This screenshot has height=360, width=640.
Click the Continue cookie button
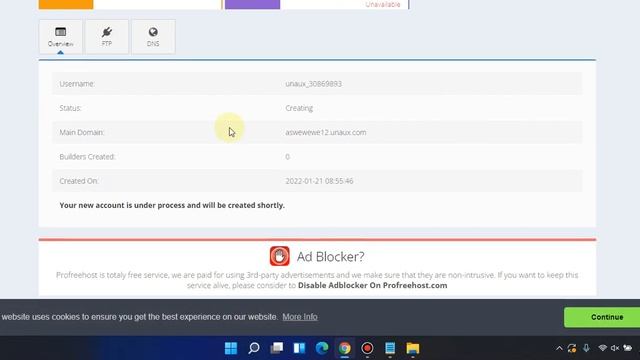[x=602, y=317]
